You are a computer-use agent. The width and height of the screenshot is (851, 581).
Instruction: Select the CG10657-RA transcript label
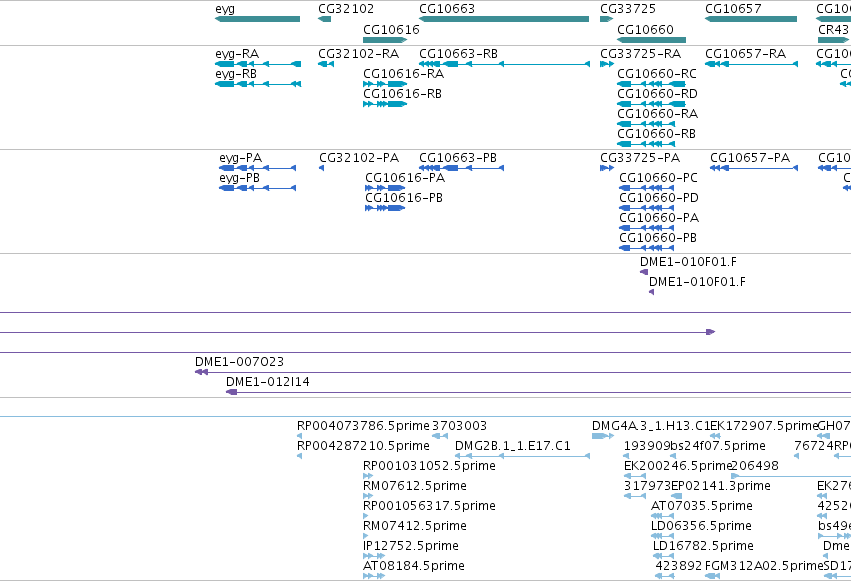point(746,54)
